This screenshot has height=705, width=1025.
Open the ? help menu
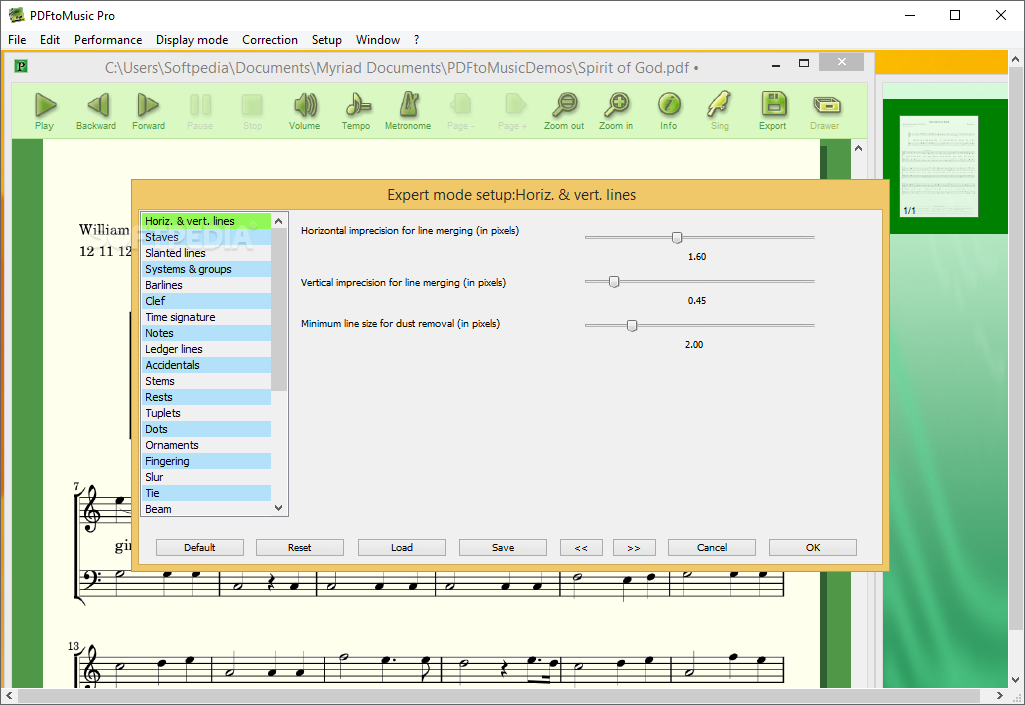pos(416,40)
